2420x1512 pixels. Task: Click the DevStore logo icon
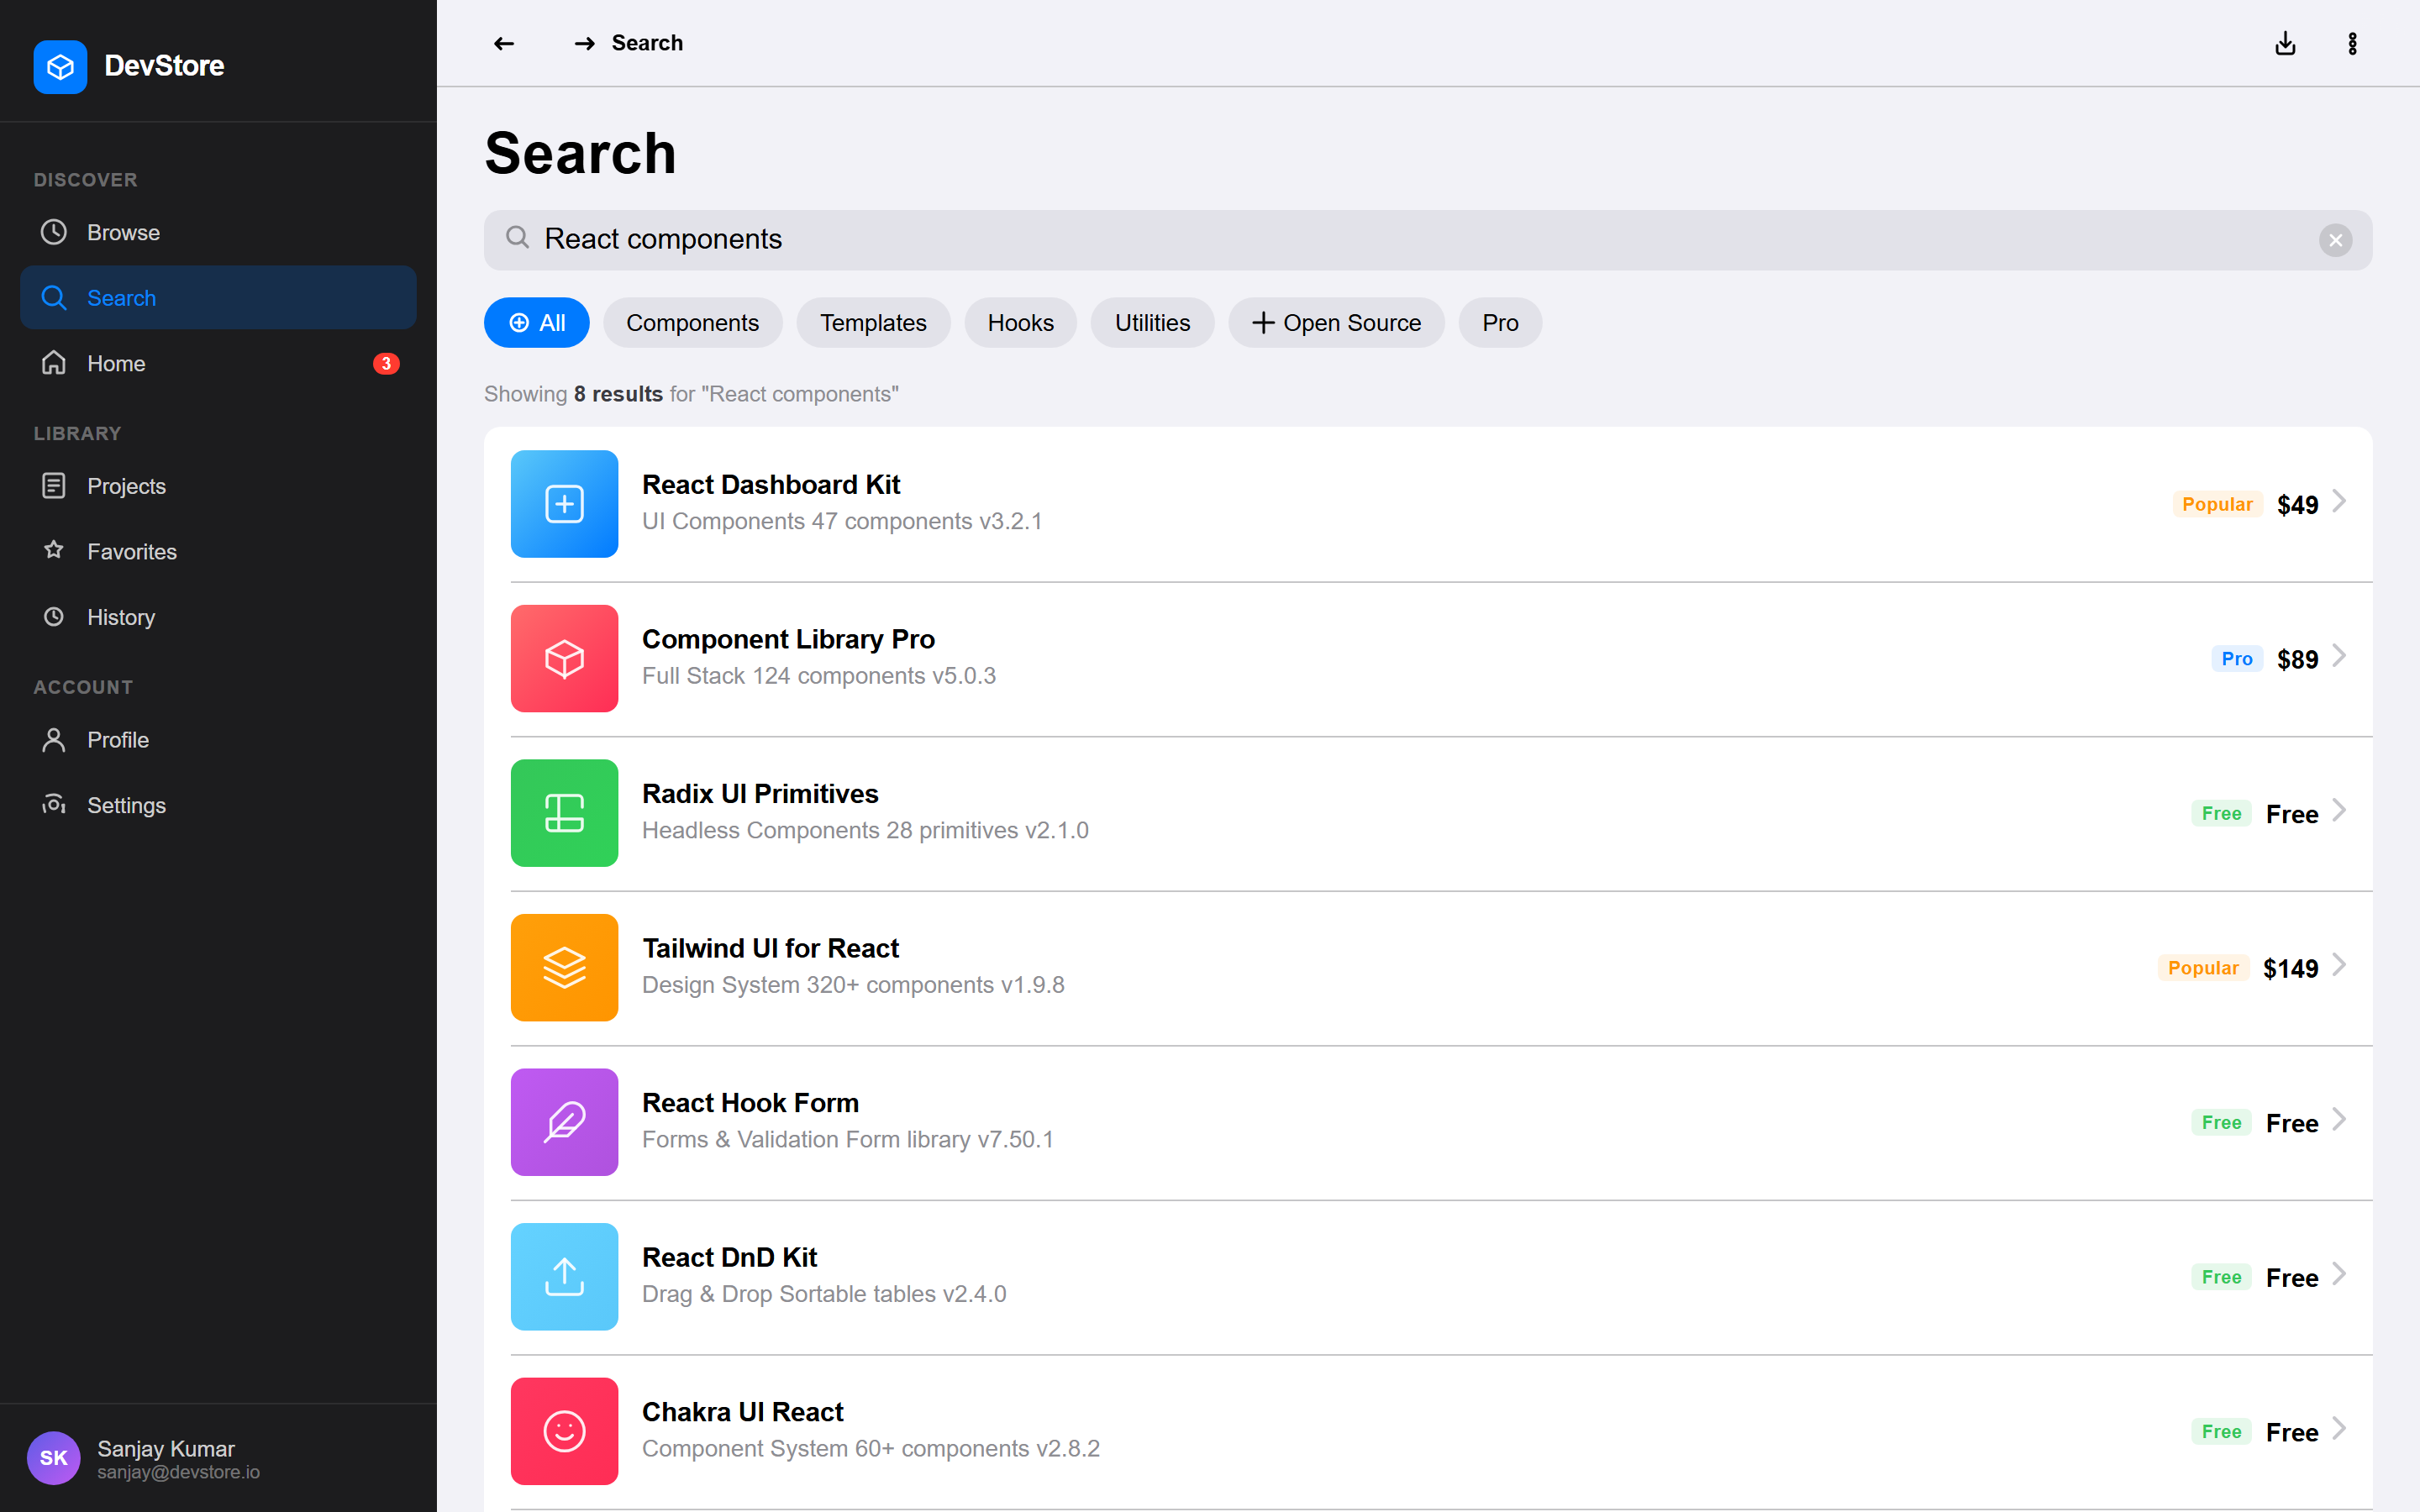click(60, 66)
